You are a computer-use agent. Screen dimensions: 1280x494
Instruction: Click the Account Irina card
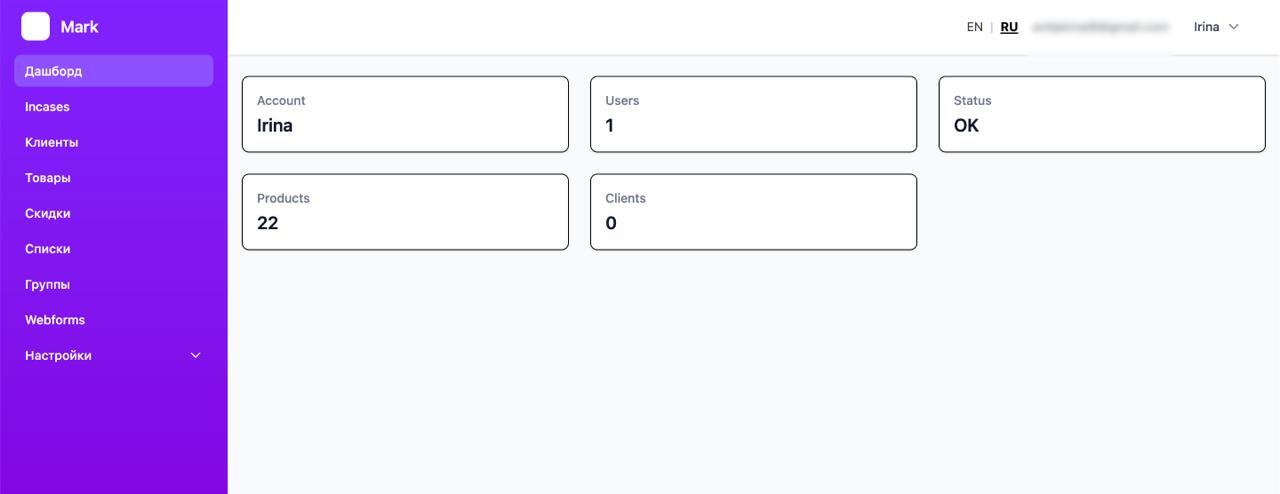405,114
